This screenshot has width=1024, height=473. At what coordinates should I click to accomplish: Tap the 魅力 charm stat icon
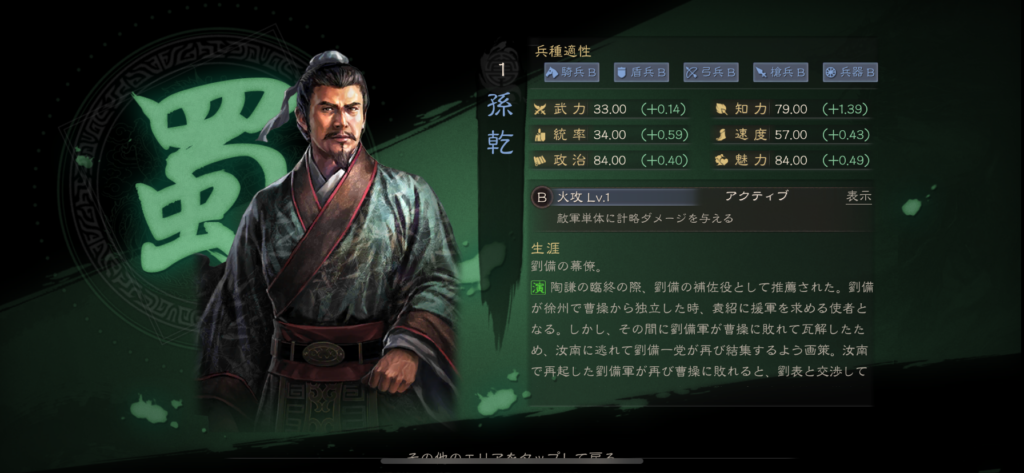tap(721, 160)
